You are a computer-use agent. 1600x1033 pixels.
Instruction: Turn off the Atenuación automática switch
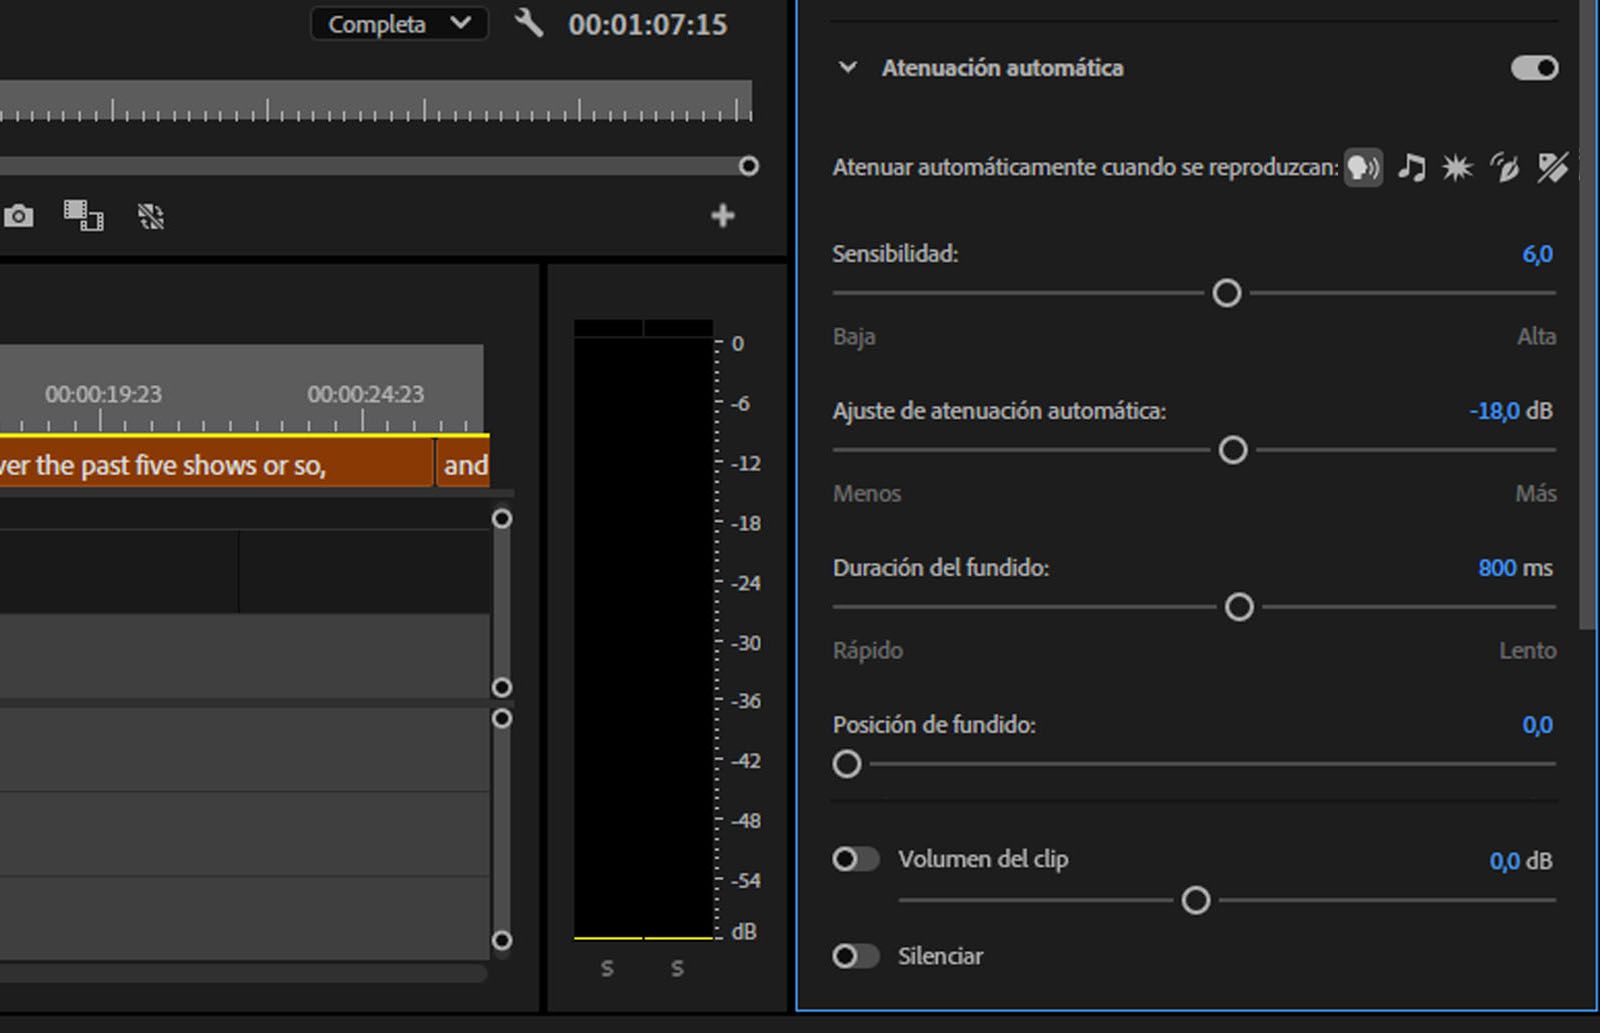(x=1535, y=68)
